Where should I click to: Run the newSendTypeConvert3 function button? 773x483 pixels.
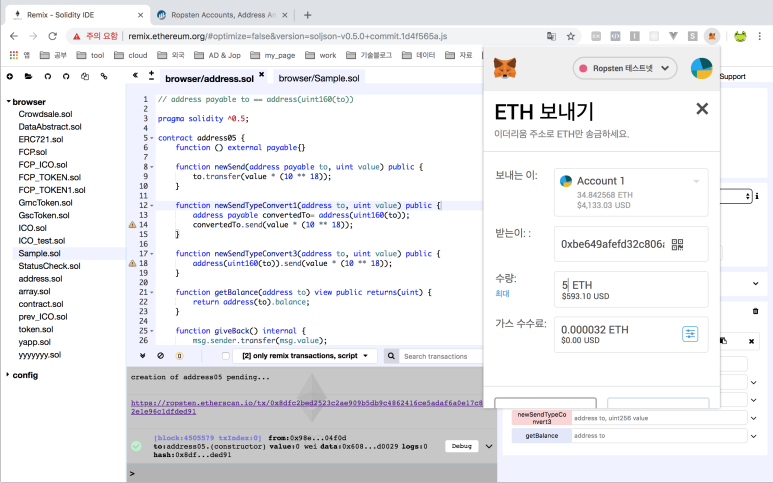[x=541, y=418]
